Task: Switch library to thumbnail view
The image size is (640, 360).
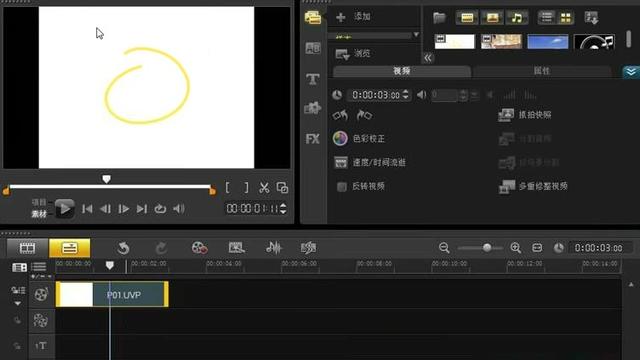Action: coord(566,17)
